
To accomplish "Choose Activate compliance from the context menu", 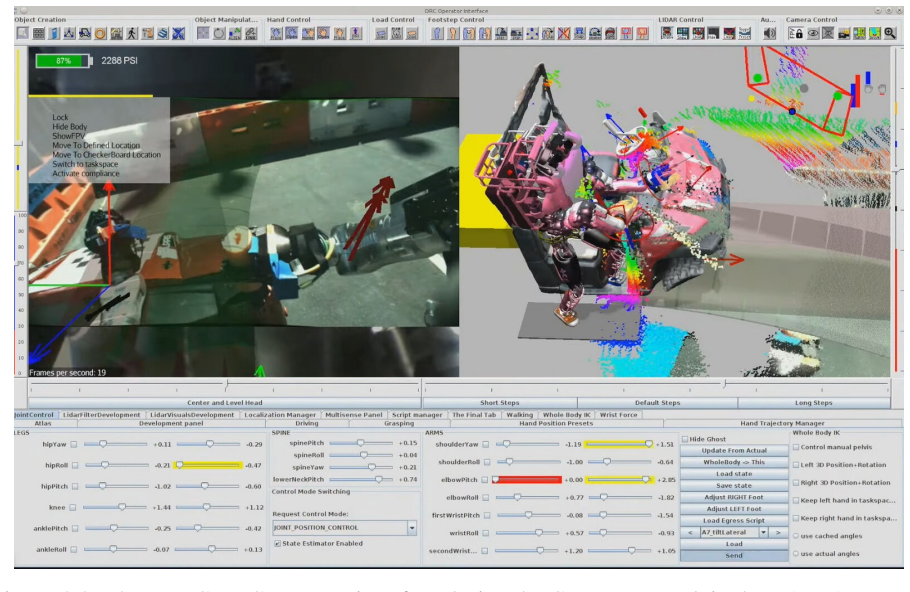I will pos(86,174).
